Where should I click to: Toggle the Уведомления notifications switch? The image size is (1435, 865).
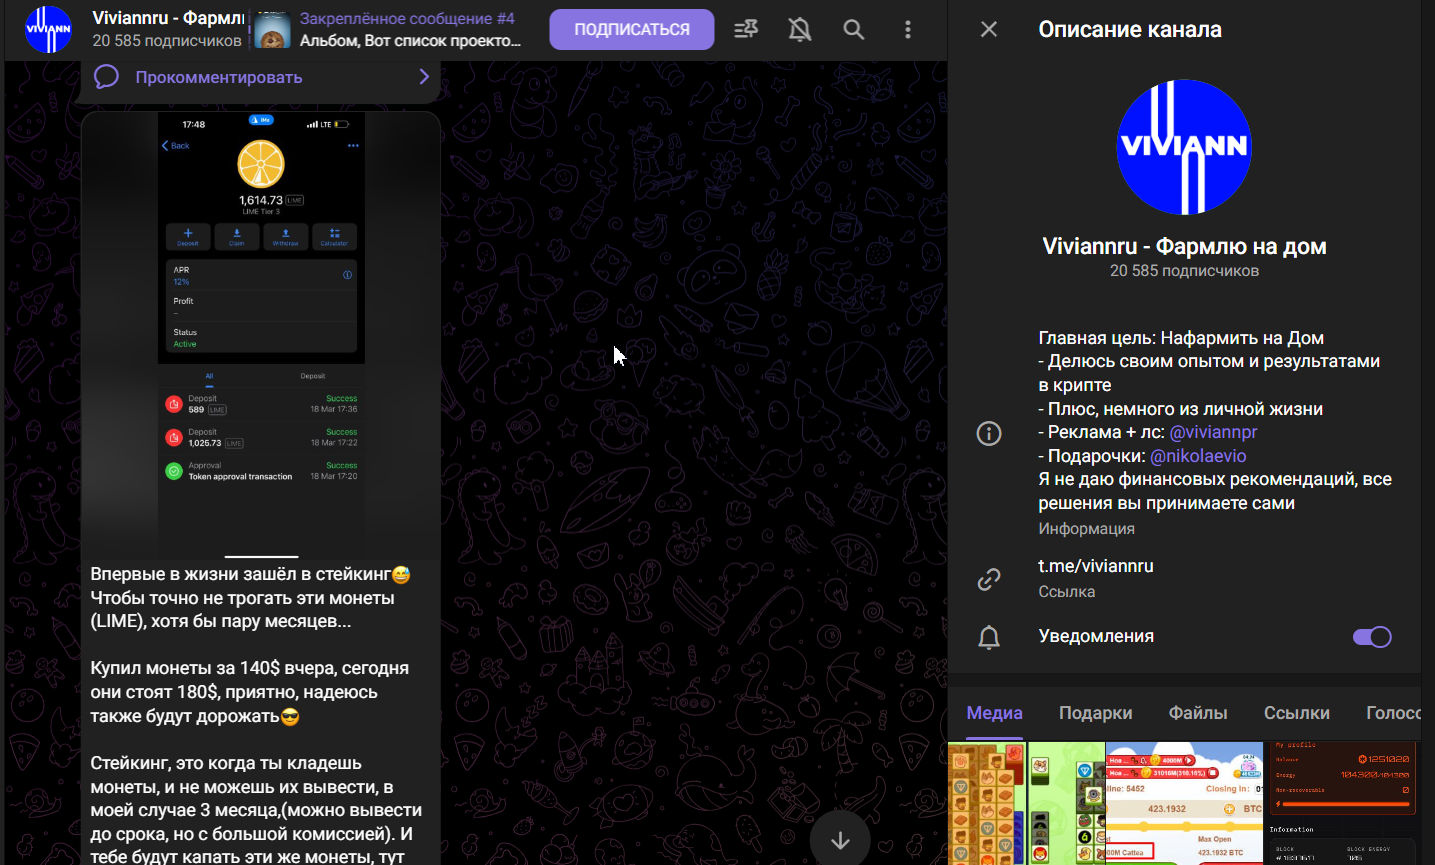click(1372, 637)
